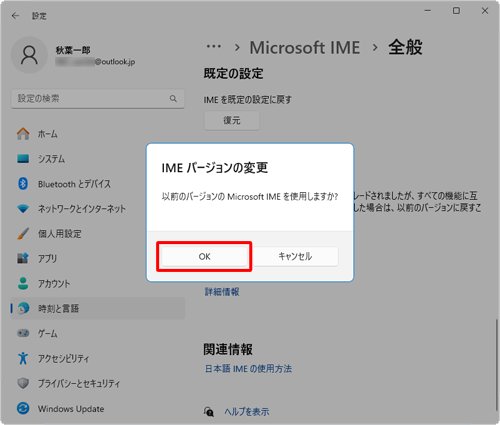The height and width of the screenshot is (425, 500).
Task: Click the Bluetooth icon in the sidebar
Action: point(23,184)
